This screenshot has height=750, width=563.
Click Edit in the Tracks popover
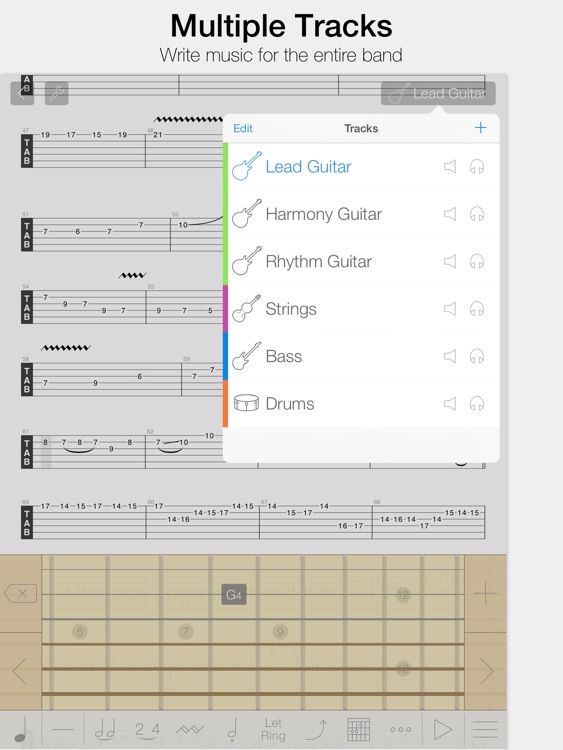(243, 128)
